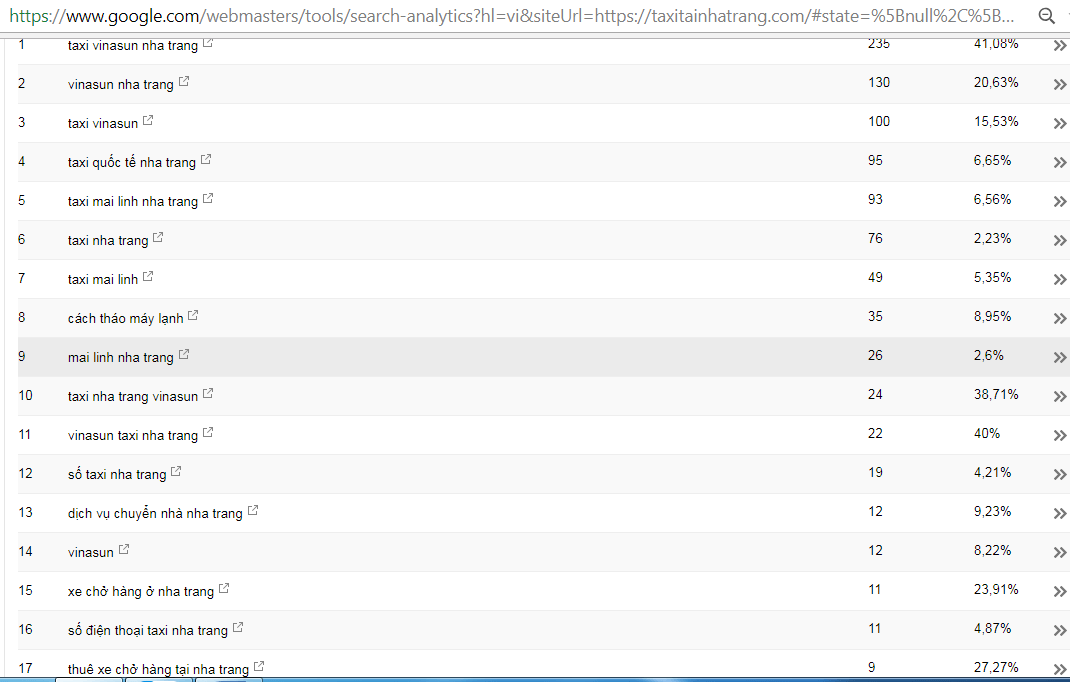Click the clicks value '95'
The width and height of the screenshot is (1070, 682).
click(x=876, y=160)
